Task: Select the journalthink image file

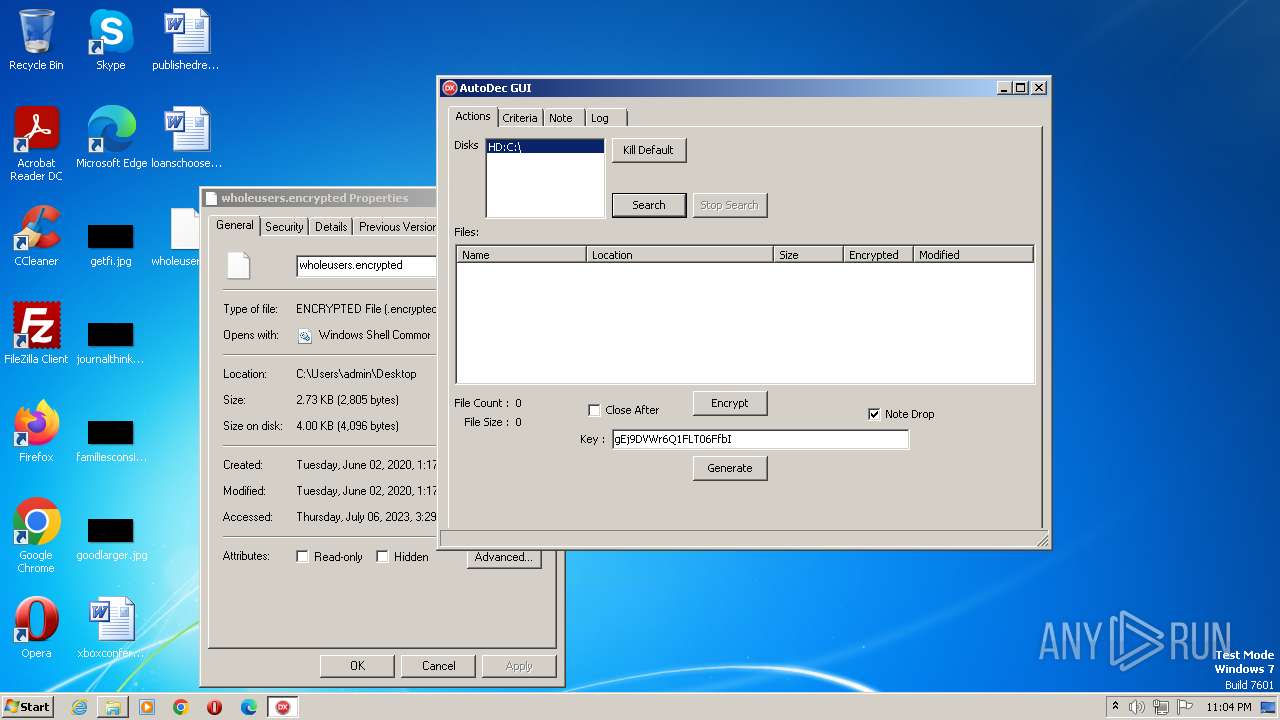Action: point(110,342)
